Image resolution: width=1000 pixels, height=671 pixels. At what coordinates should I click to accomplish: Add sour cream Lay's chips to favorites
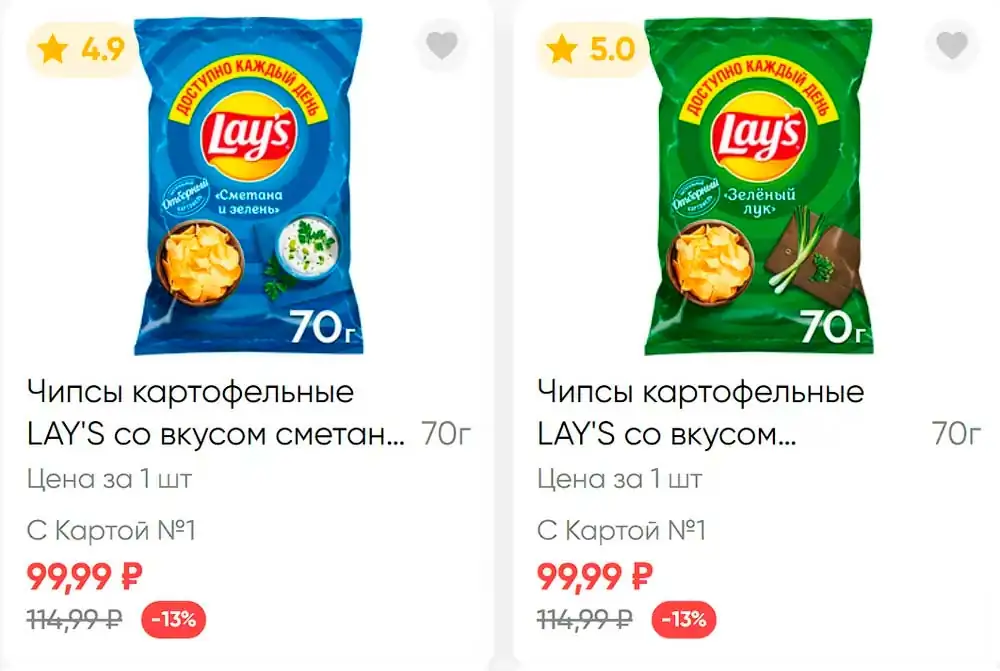441,46
